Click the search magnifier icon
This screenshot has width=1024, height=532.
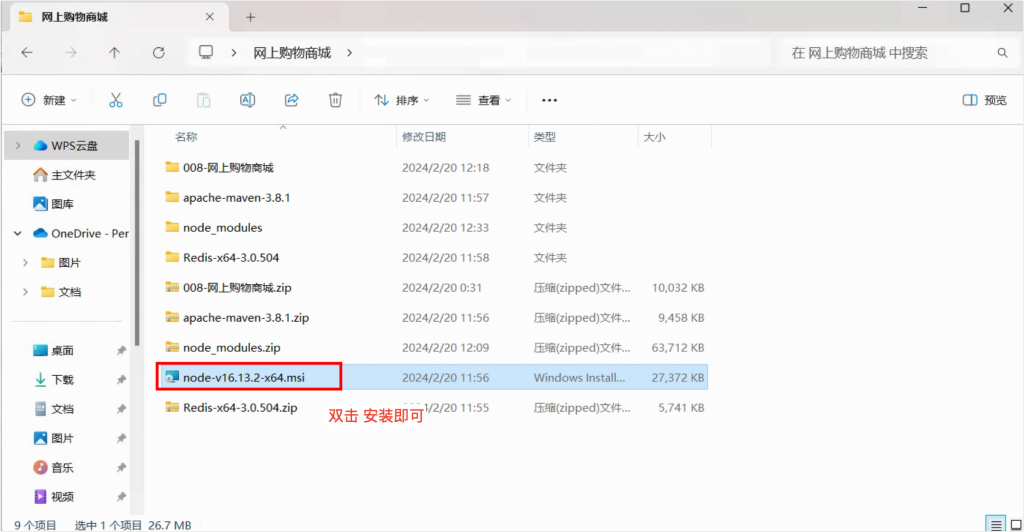point(1002,53)
